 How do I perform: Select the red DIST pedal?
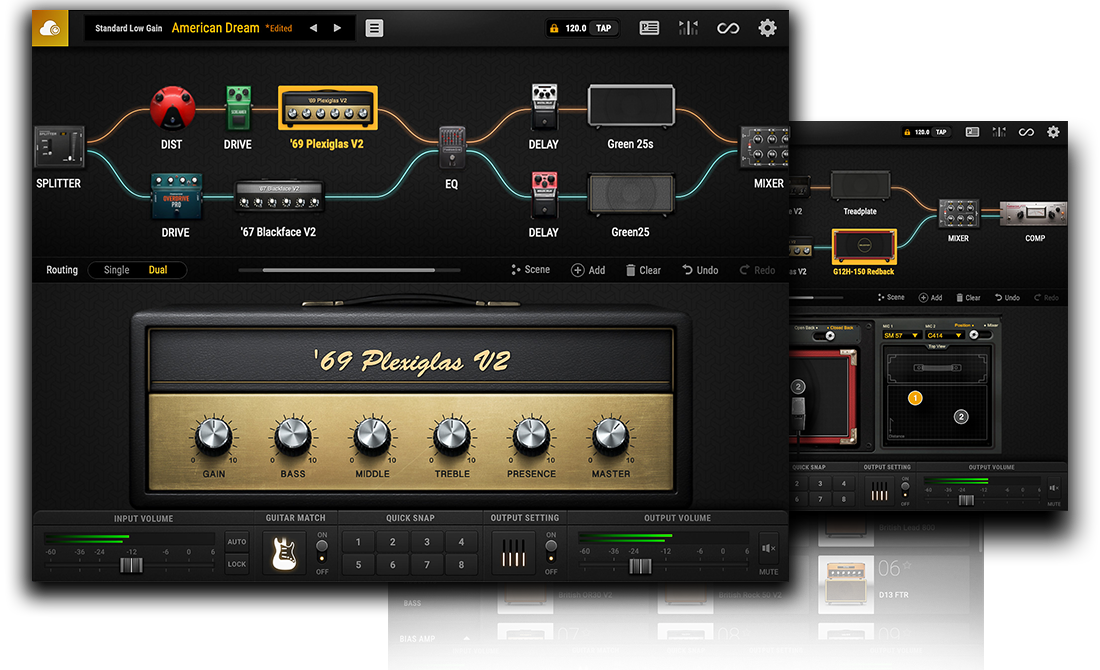[172, 108]
